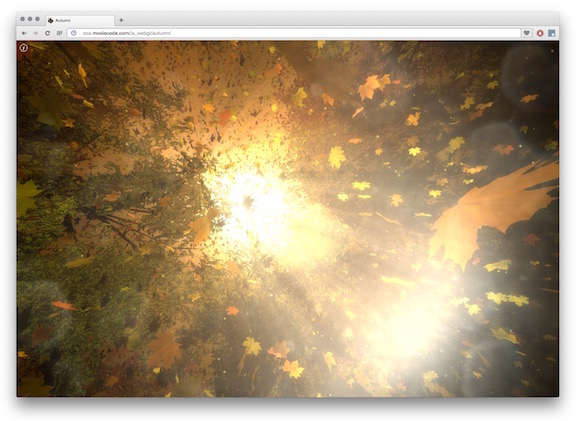Select the Autumn browser tab

[80, 20]
